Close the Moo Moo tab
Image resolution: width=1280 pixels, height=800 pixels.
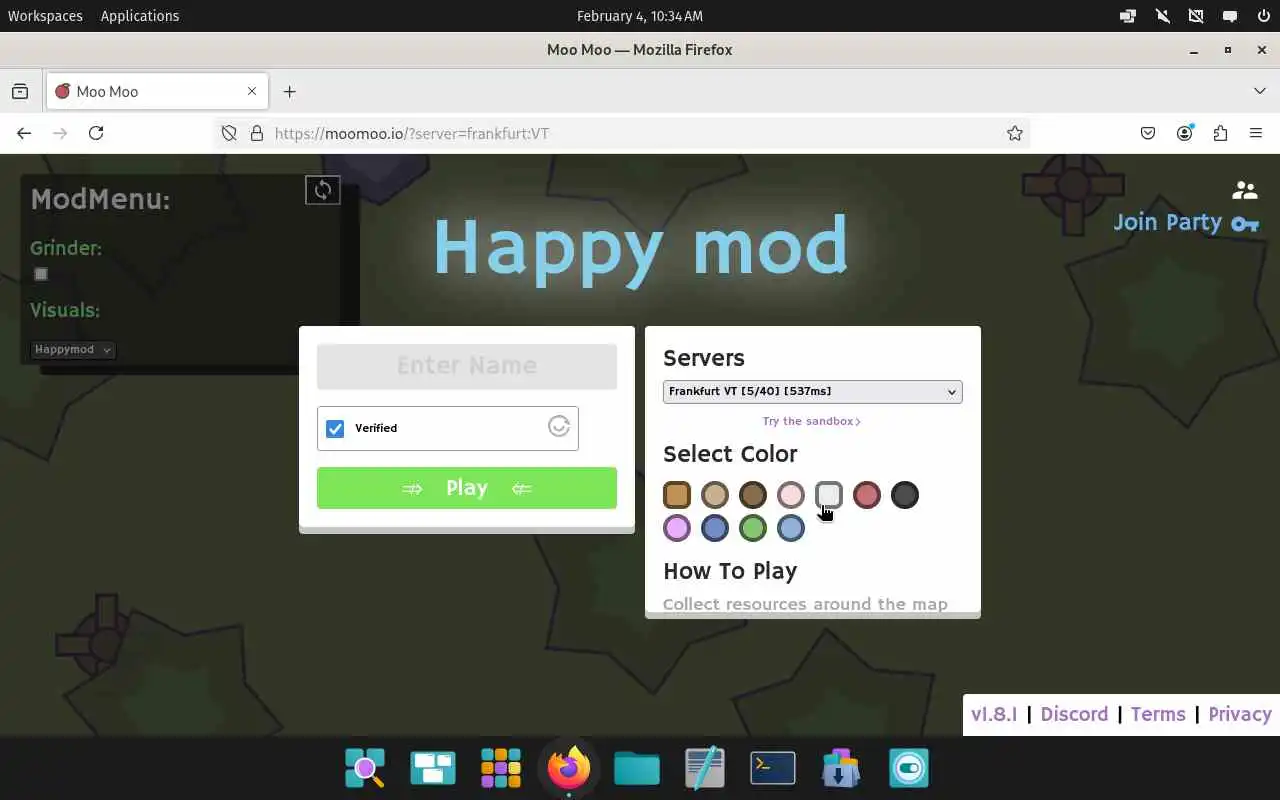pyautogui.click(x=252, y=91)
